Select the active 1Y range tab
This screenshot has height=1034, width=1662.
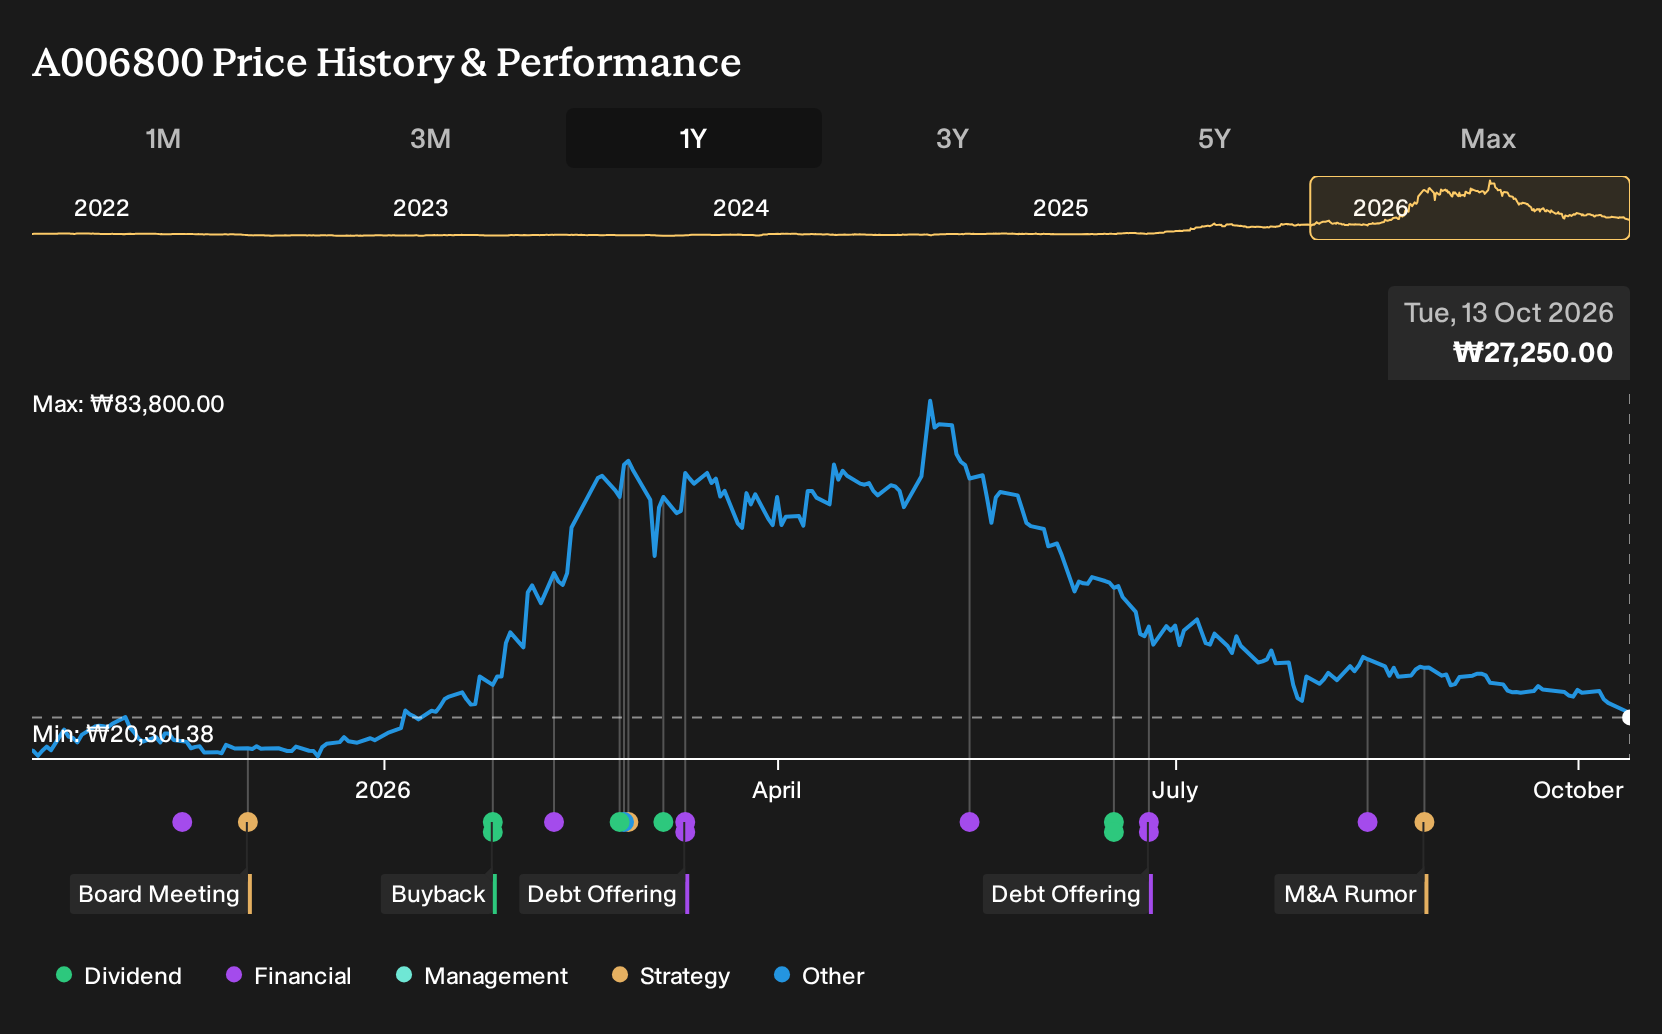point(693,138)
